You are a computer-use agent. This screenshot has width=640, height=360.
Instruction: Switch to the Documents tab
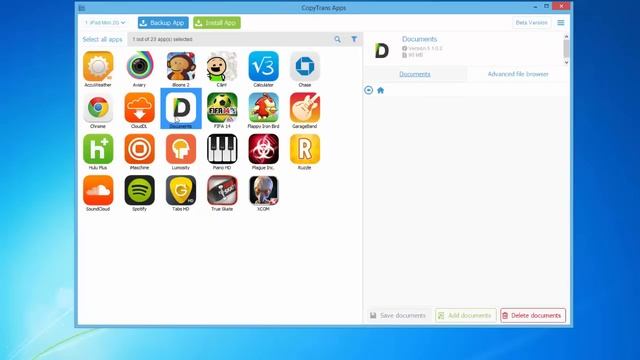click(x=415, y=74)
